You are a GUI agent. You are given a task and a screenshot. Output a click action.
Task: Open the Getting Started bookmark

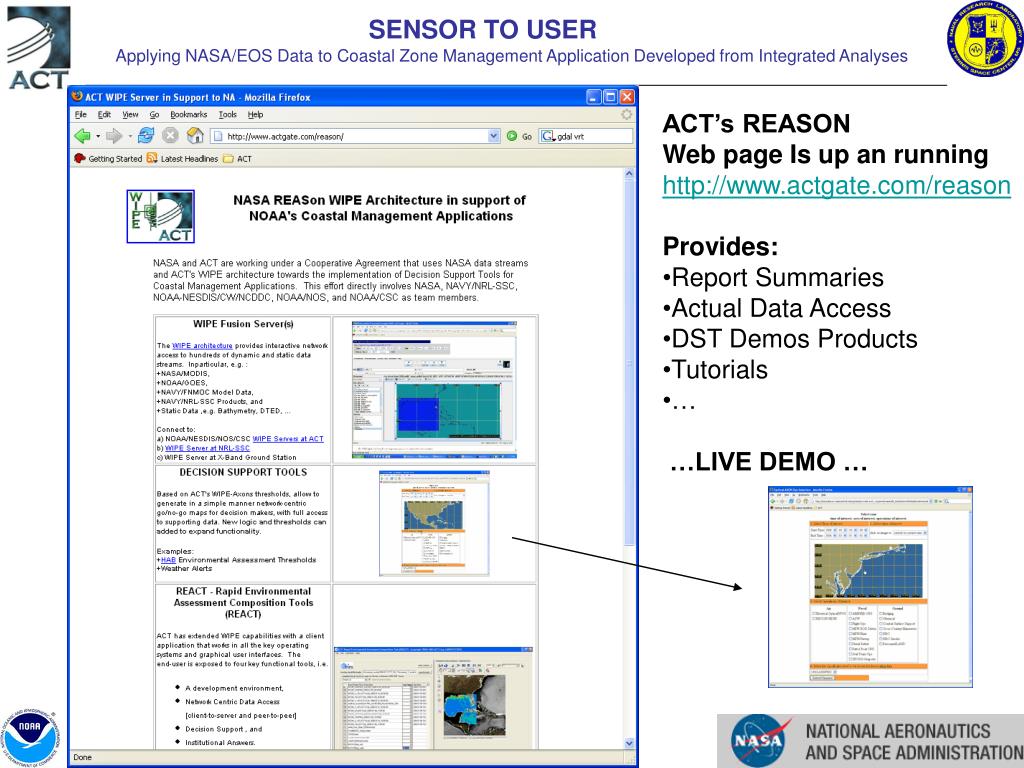coord(108,158)
